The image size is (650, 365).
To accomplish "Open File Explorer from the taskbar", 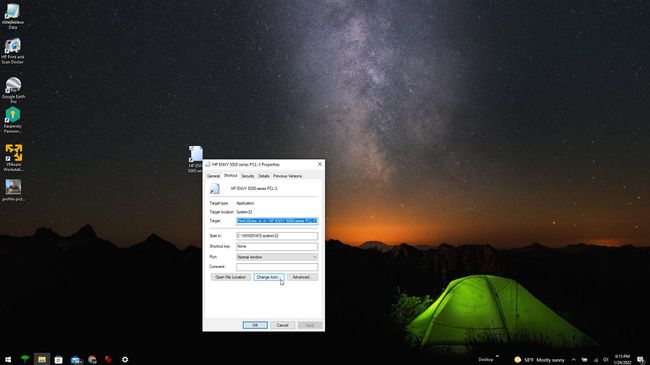I will (42, 360).
